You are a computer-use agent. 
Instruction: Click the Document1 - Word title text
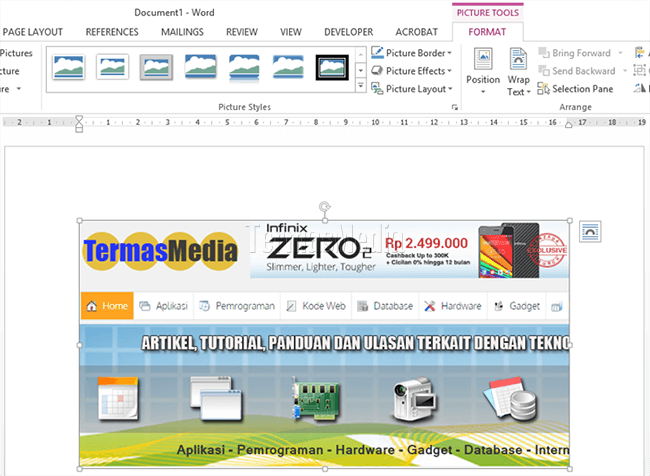(174, 12)
